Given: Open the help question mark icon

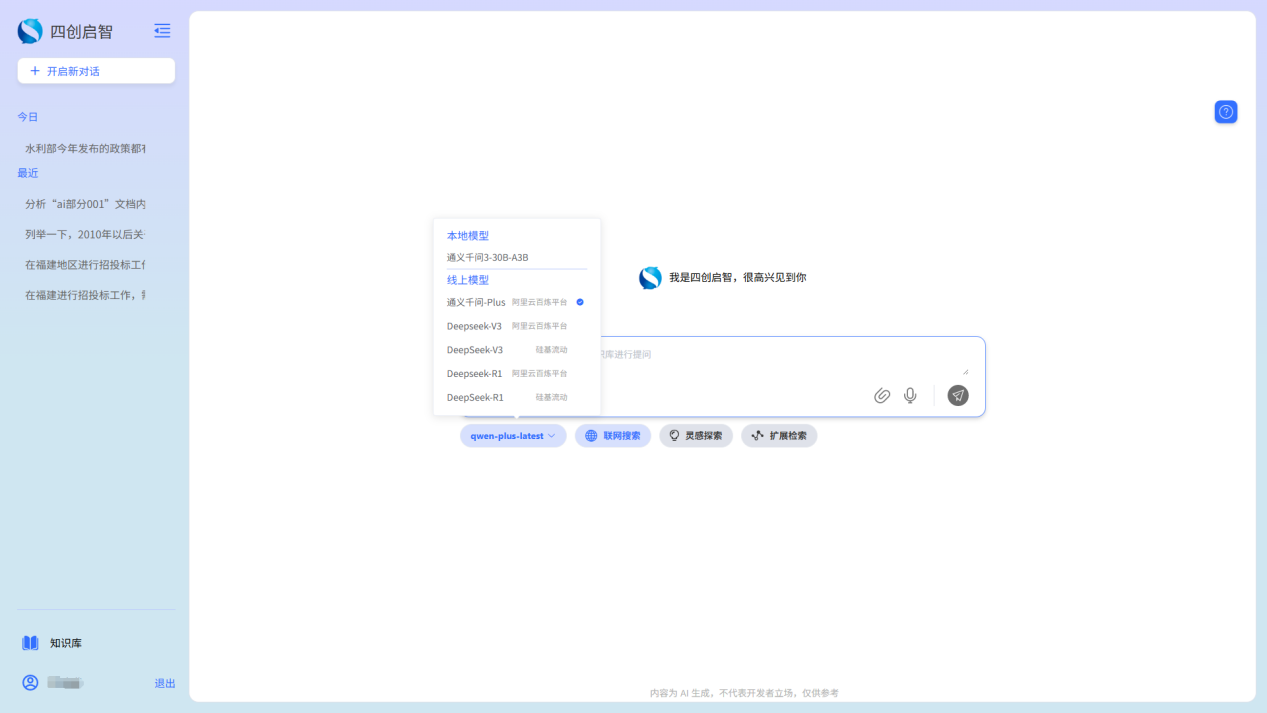Looking at the screenshot, I should [x=1225, y=112].
